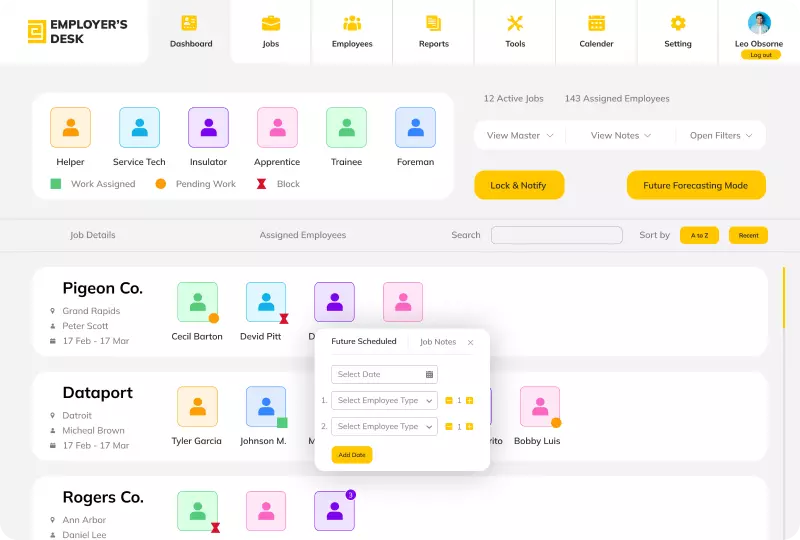Expand the View Master dropdown
Viewport: 800px width, 540px height.
click(x=519, y=136)
